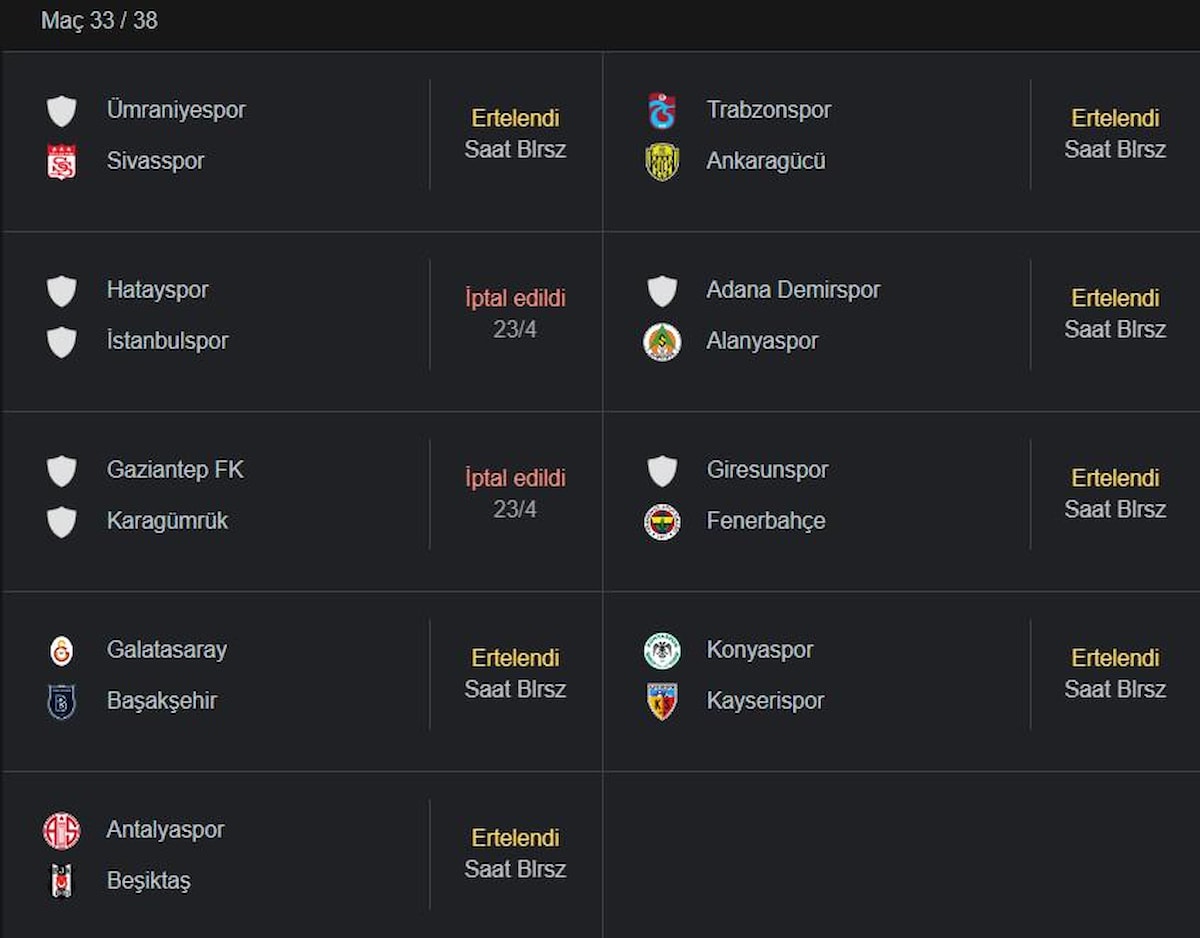
Task: Select the Ankaragücü yellow crest
Action: point(662,162)
